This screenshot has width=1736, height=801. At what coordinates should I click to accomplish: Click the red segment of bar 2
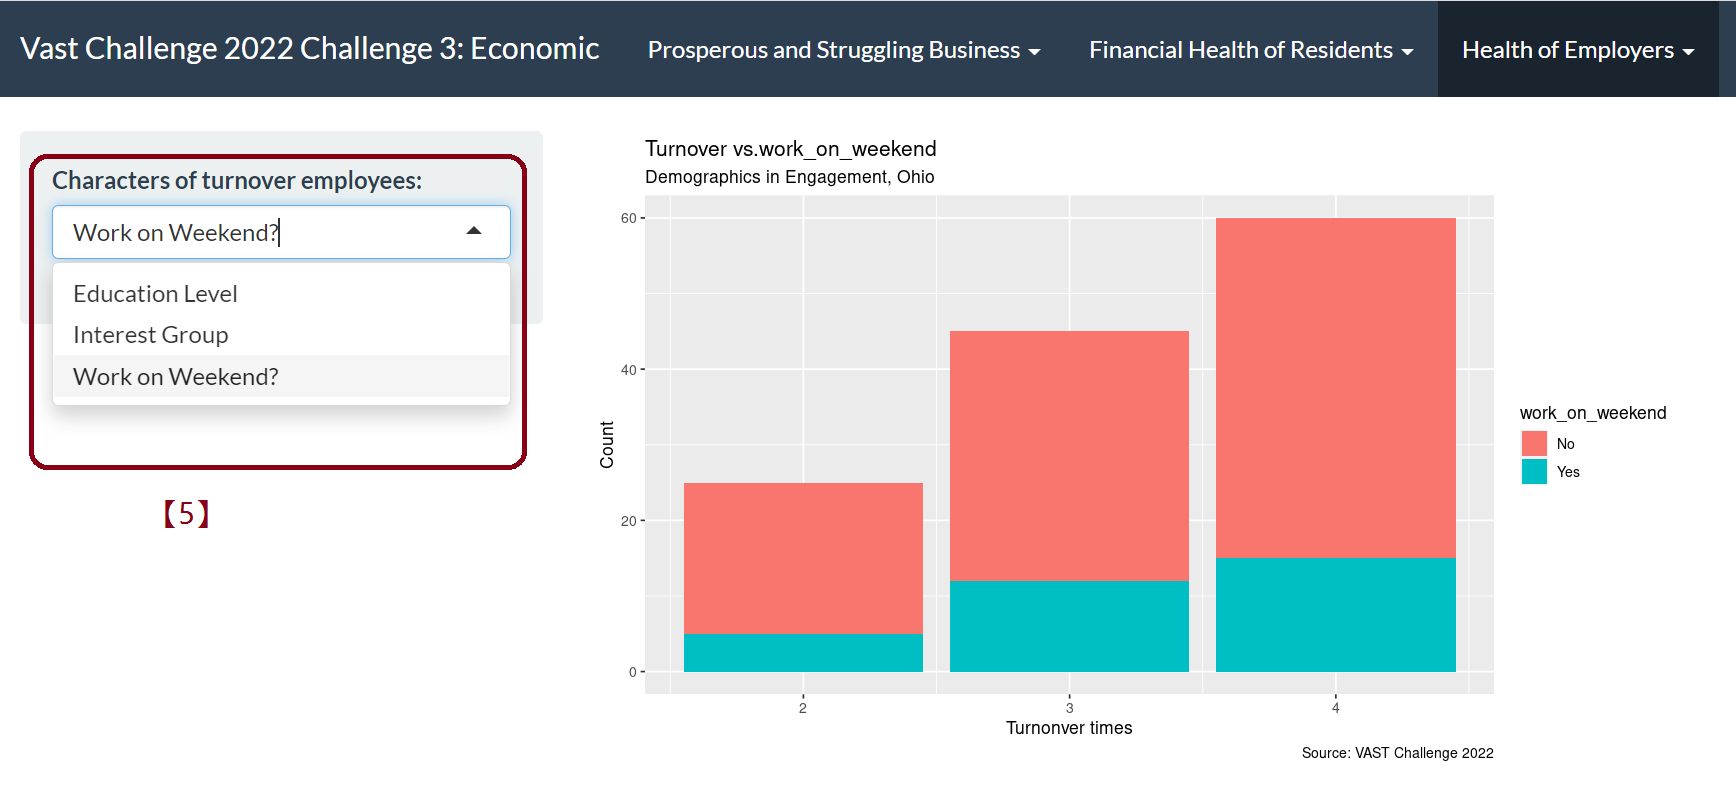pyautogui.click(x=803, y=557)
